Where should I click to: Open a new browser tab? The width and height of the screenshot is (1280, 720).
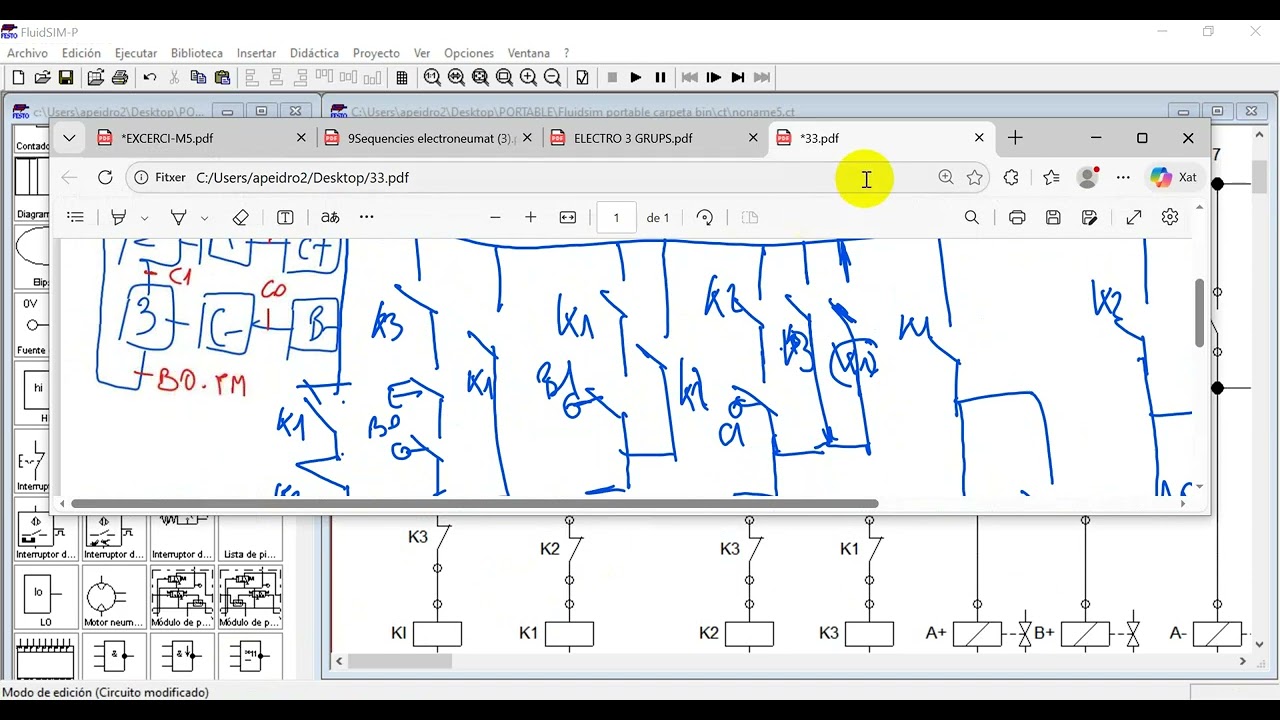(1015, 138)
